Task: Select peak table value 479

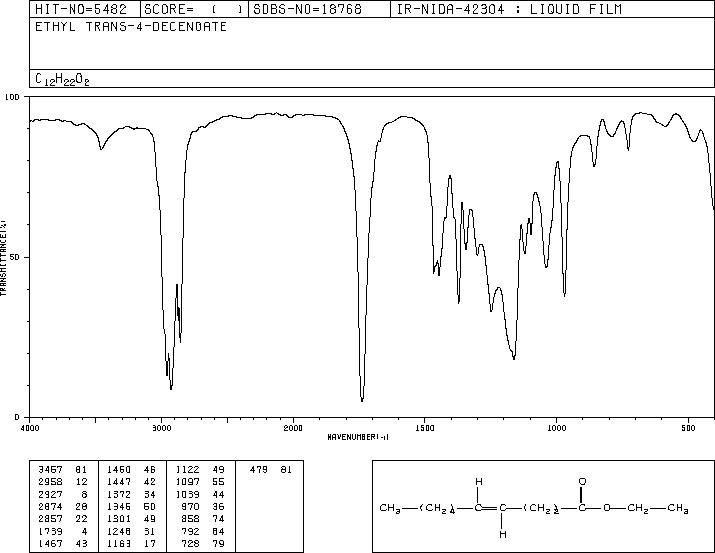Action: pyautogui.click(x=259, y=469)
